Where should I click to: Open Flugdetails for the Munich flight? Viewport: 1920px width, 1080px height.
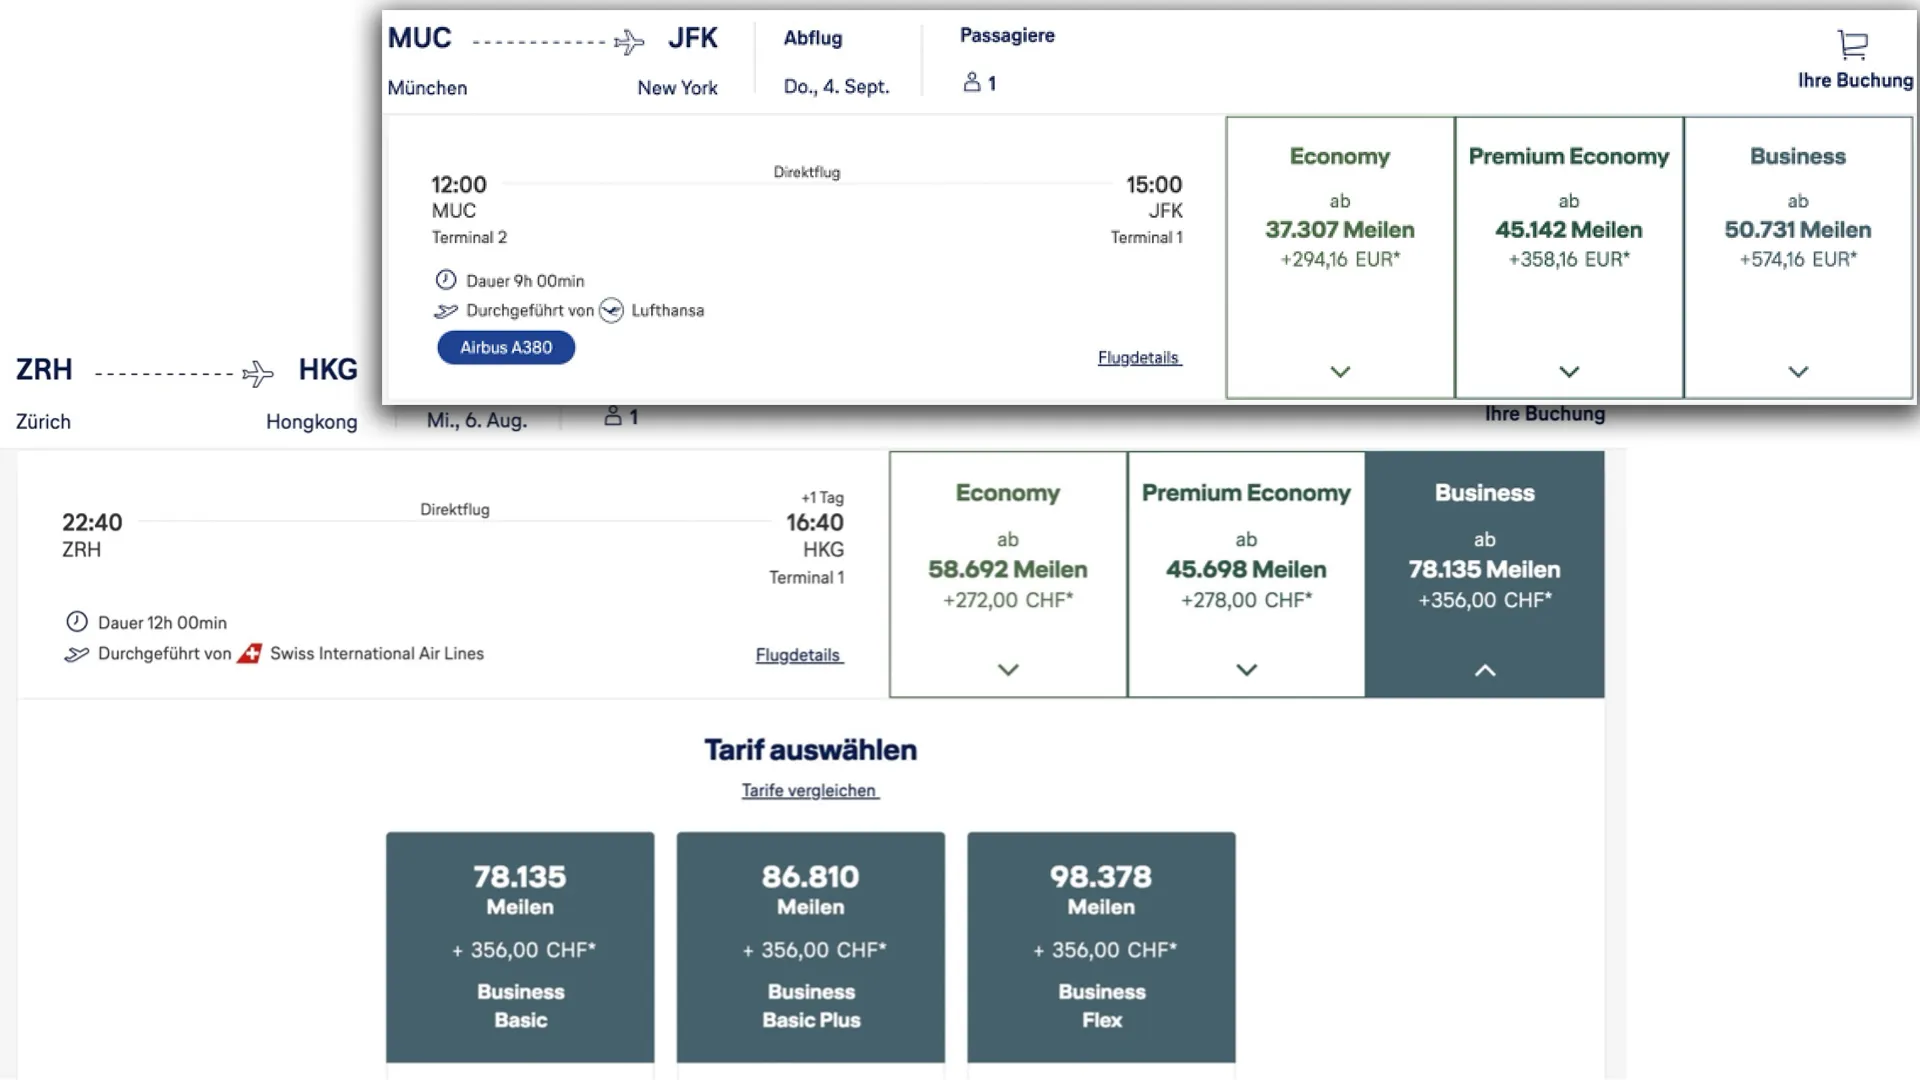(1139, 358)
